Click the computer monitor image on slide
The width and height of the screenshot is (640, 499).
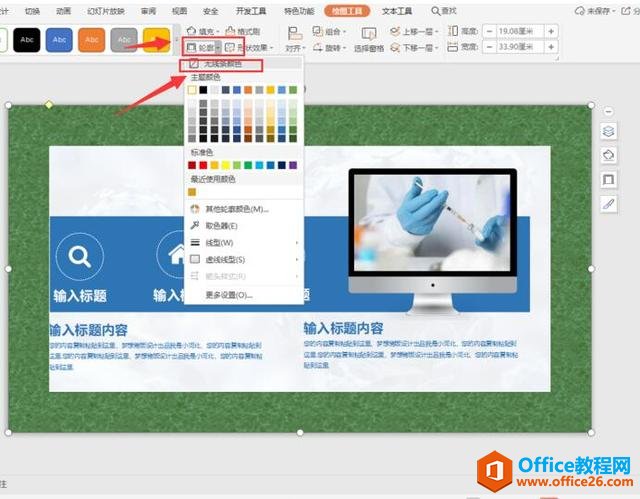(433, 241)
